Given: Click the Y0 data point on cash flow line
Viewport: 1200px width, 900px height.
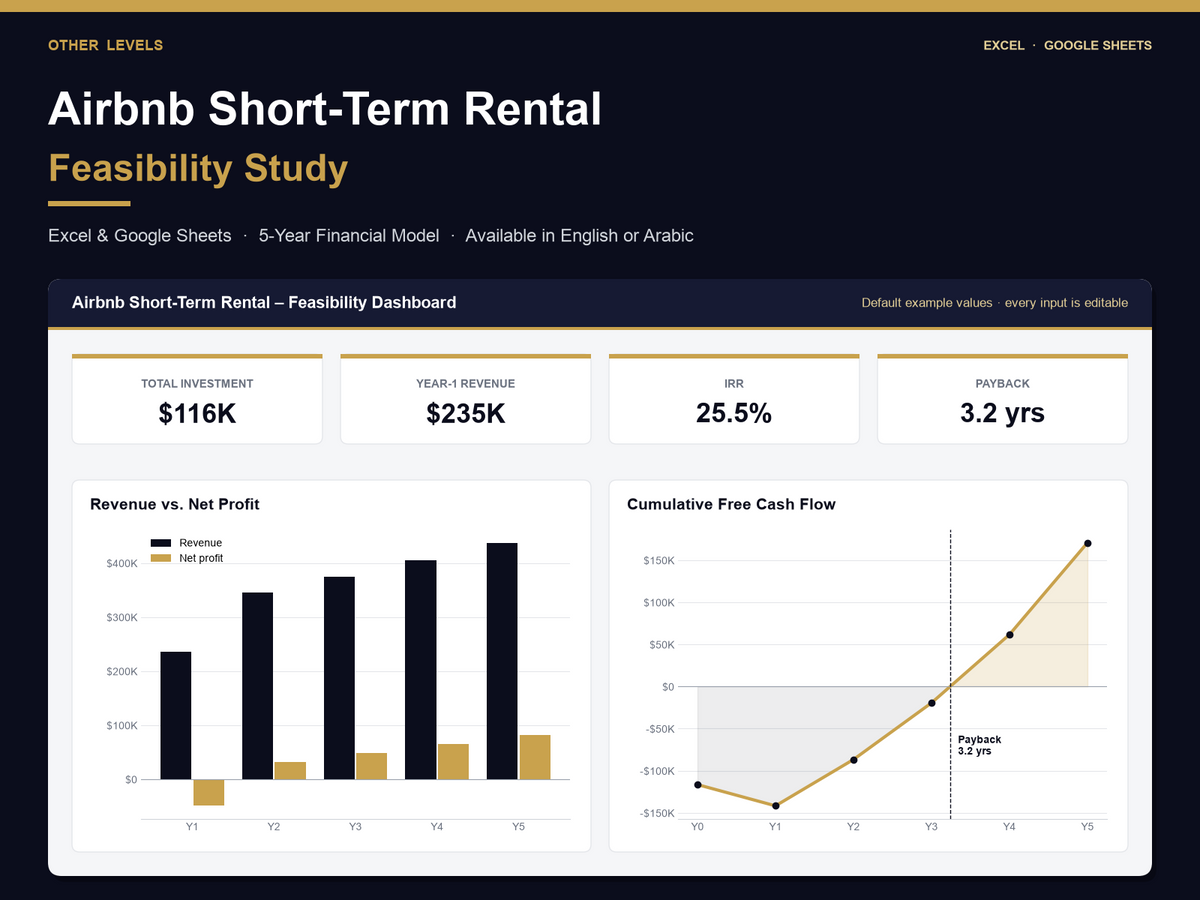Looking at the screenshot, I should (697, 785).
